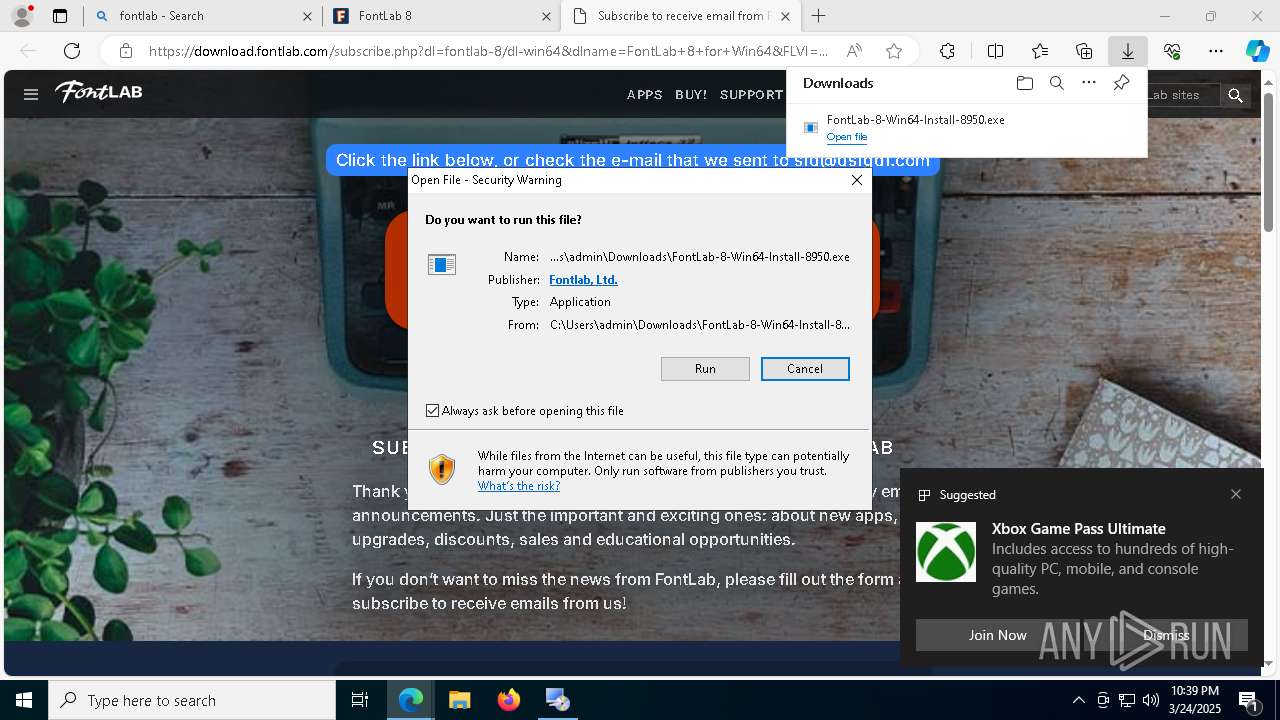The image size is (1280, 720).
Task: Open the Fontlab, Ltd. publisher link
Action: click(x=583, y=280)
